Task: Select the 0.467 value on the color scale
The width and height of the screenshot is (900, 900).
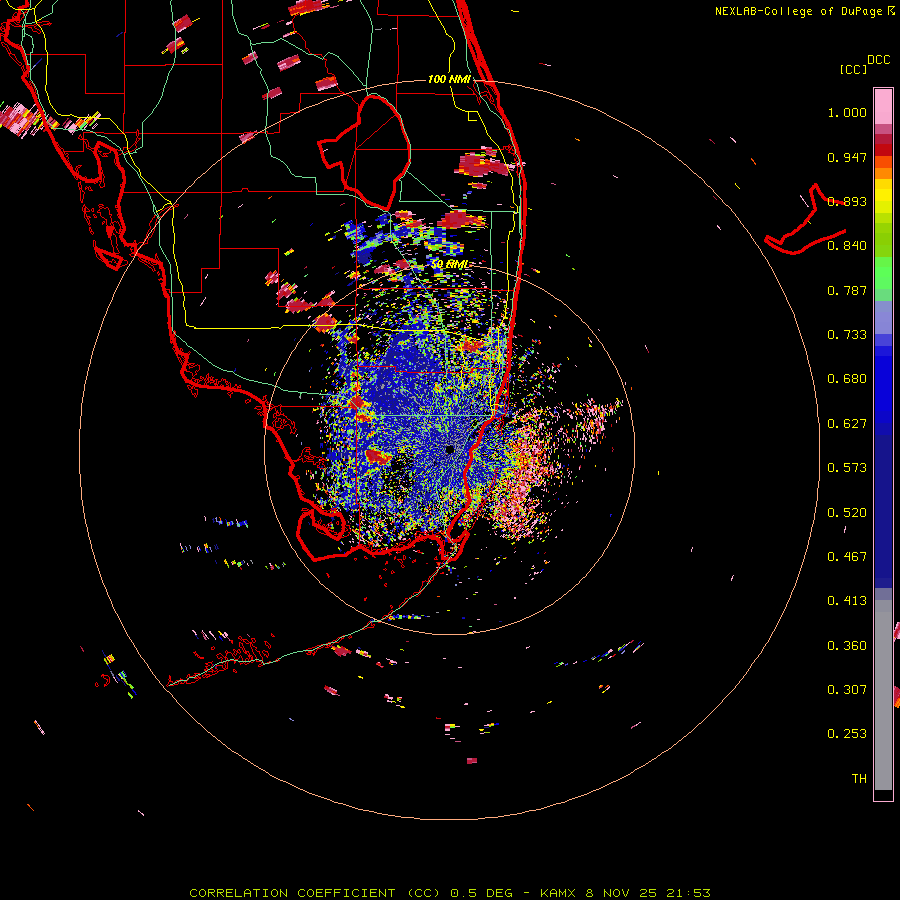Action: coord(847,557)
